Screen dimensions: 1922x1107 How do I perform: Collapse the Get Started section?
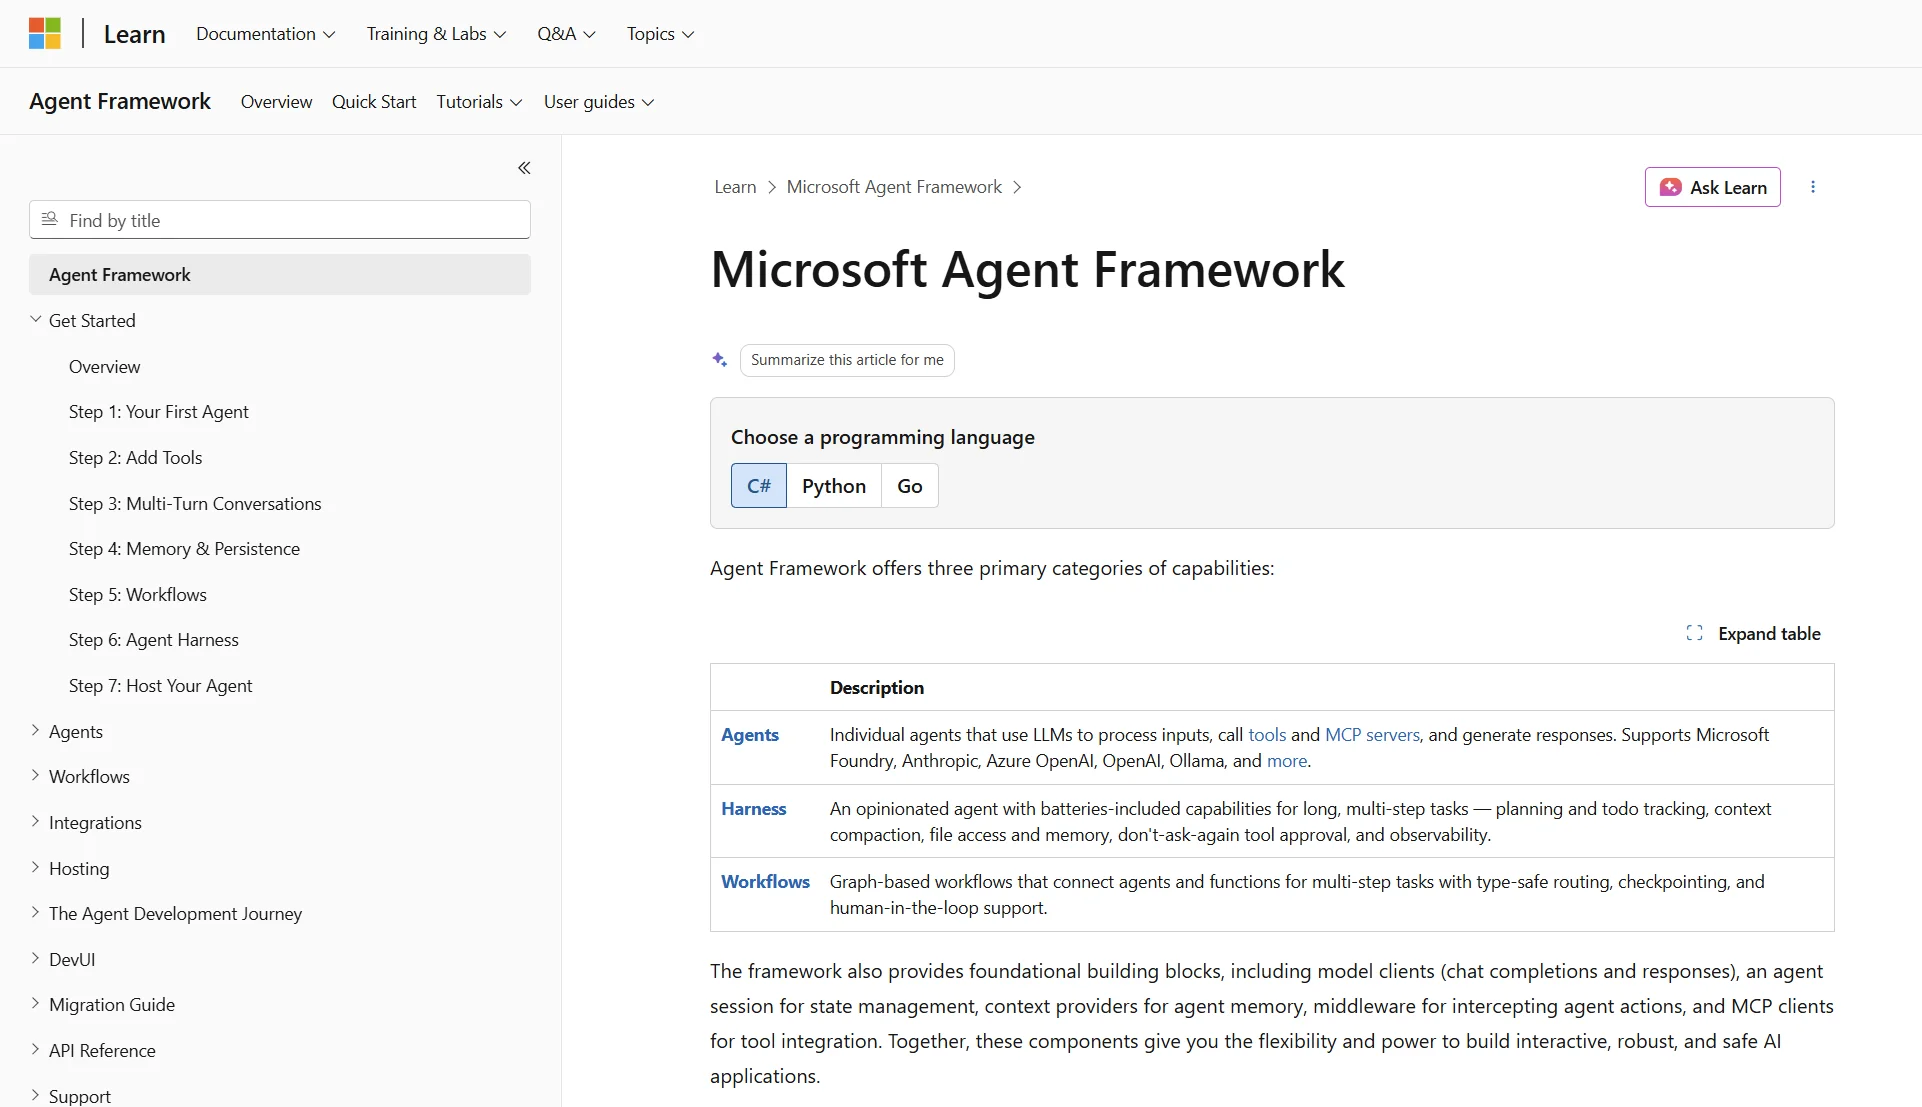[36, 320]
